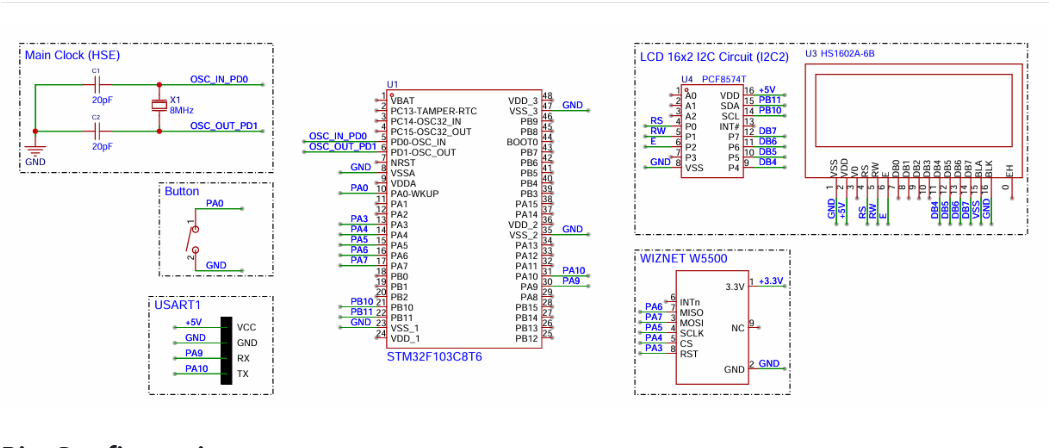Click the STM32 U1 microcontroller body
Image resolution: width=1058 pixels, height=448 pixels.
coord(464,218)
